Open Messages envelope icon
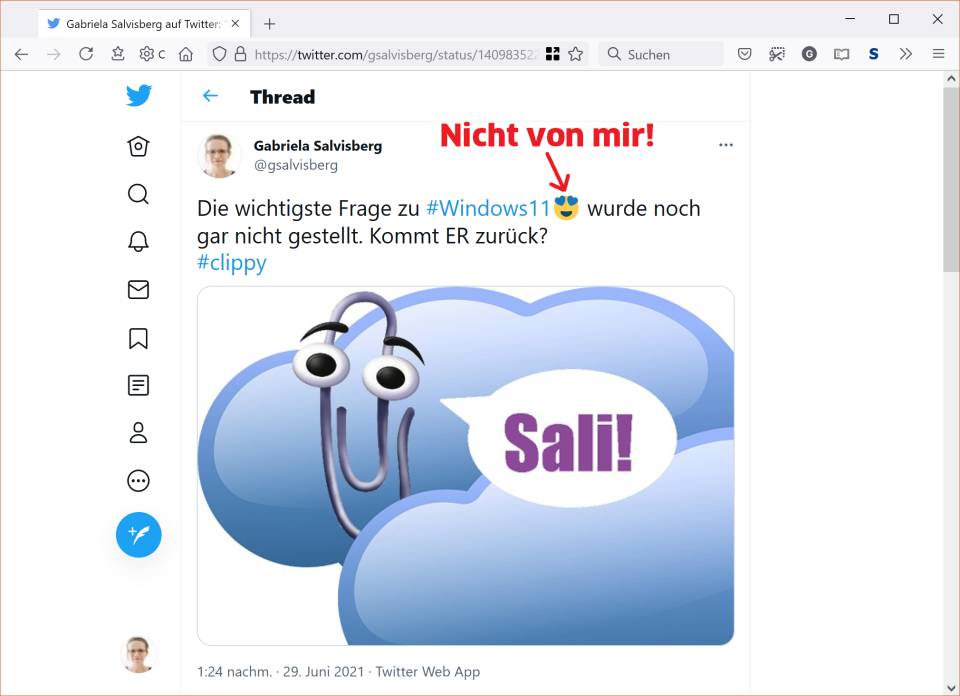960x696 pixels. (138, 290)
